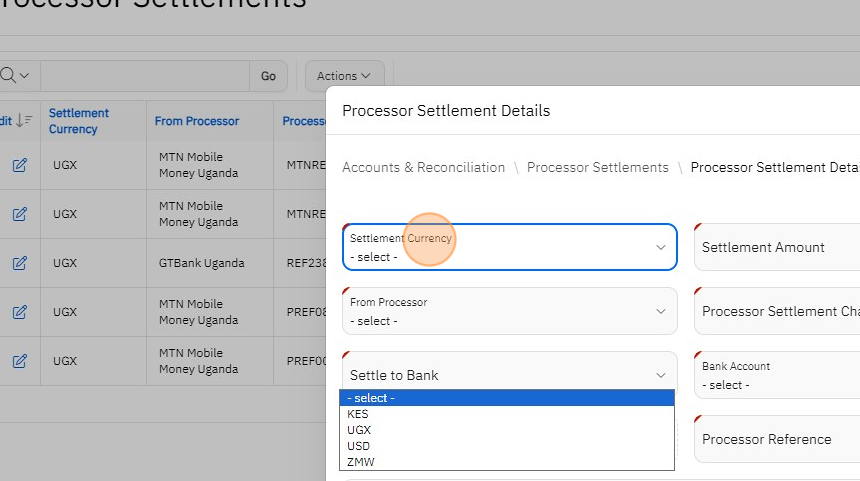The height and width of the screenshot is (481, 860).
Task: Click the Processor Settlements breadcrumb link
Action: point(597,167)
